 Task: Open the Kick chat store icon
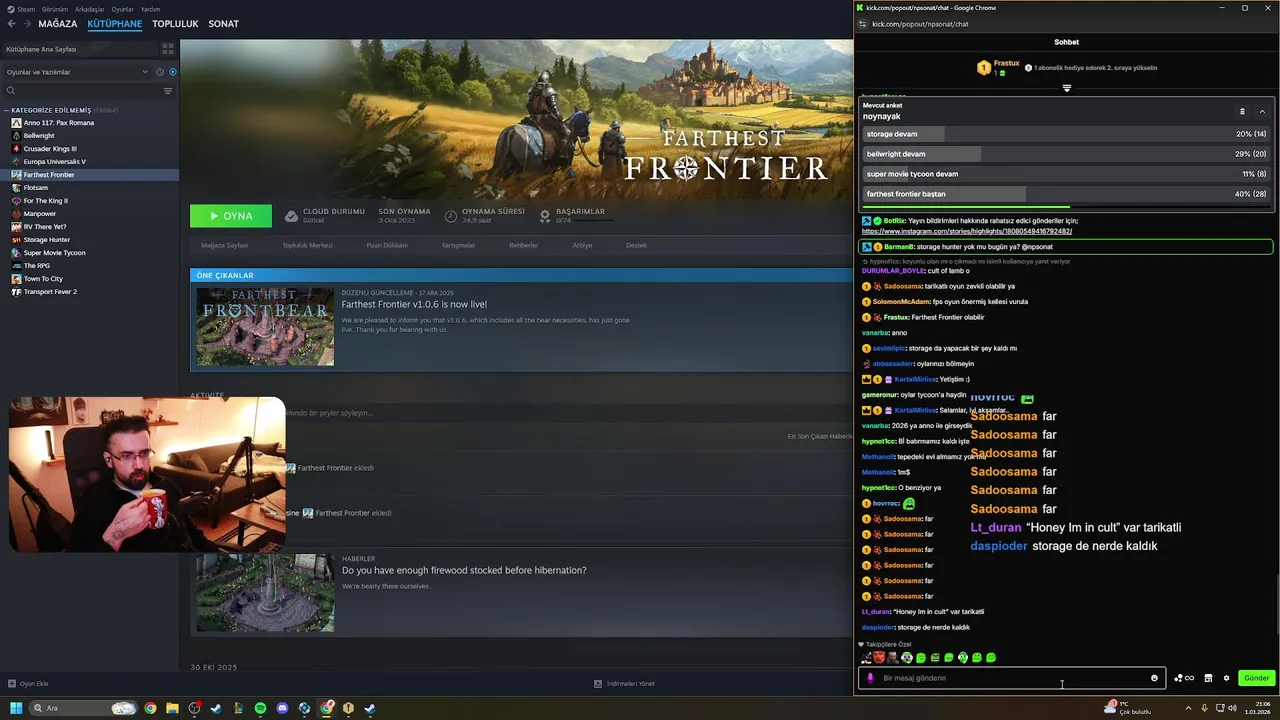[1208, 678]
